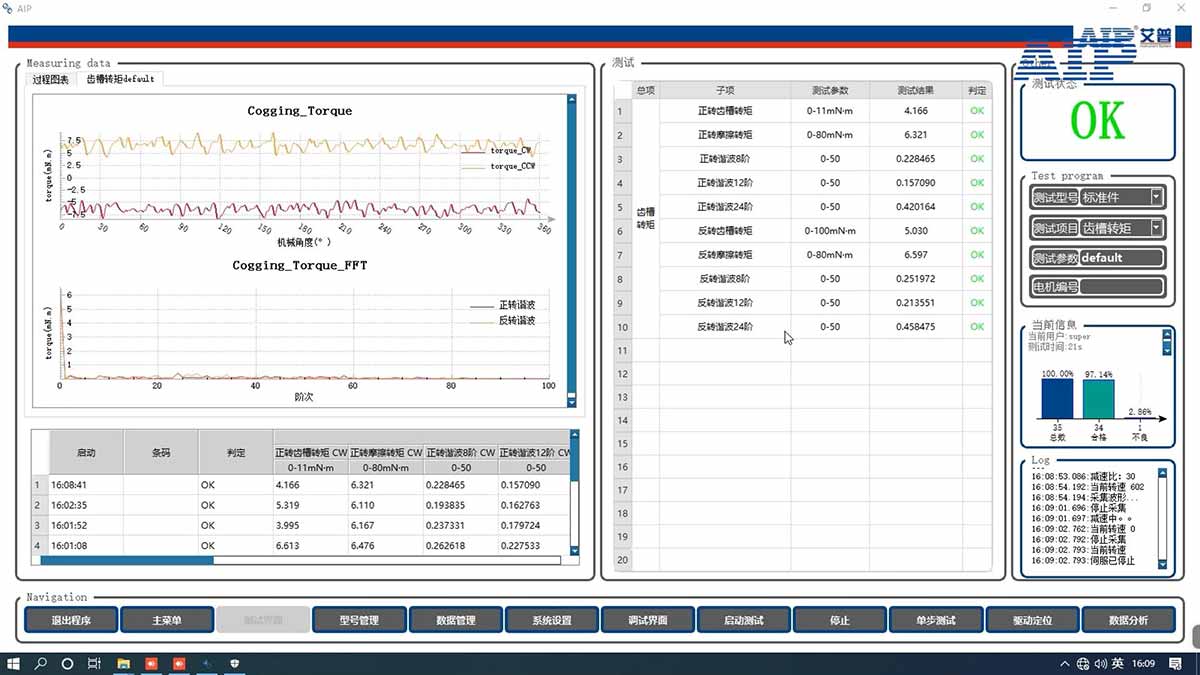
Task: Expand the hidden system tray icons chevron
Action: 1064,664
